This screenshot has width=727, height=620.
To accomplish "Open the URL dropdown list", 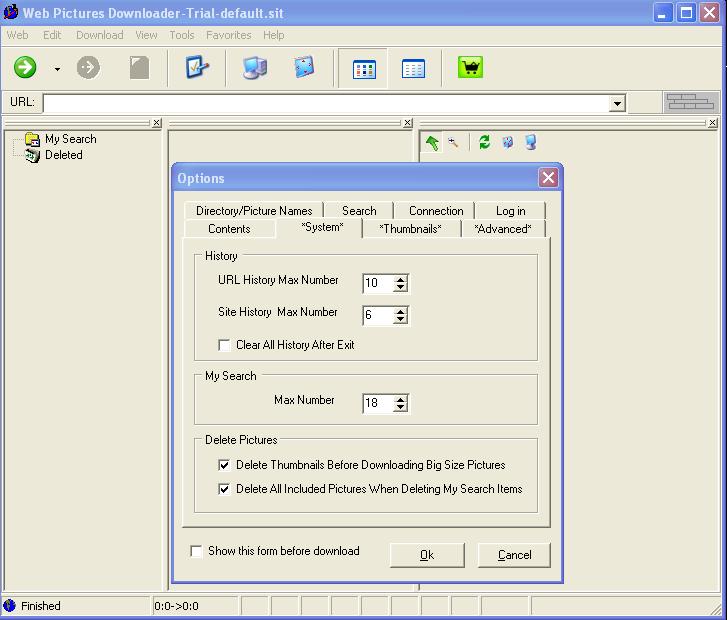I will (x=617, y=103).
